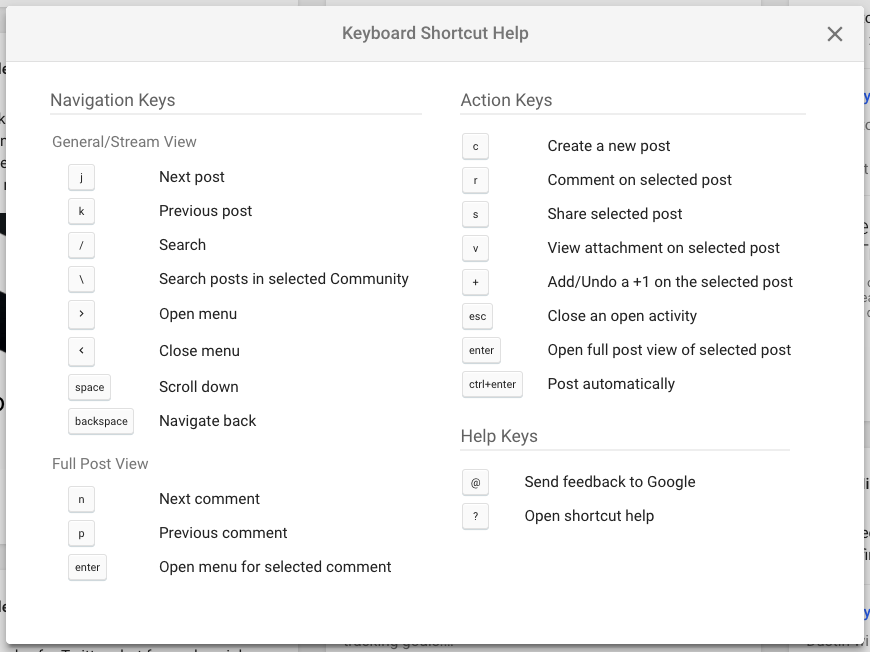
Task: Click the 'backspace' Navigate back key badge
Action: [100, 421]
